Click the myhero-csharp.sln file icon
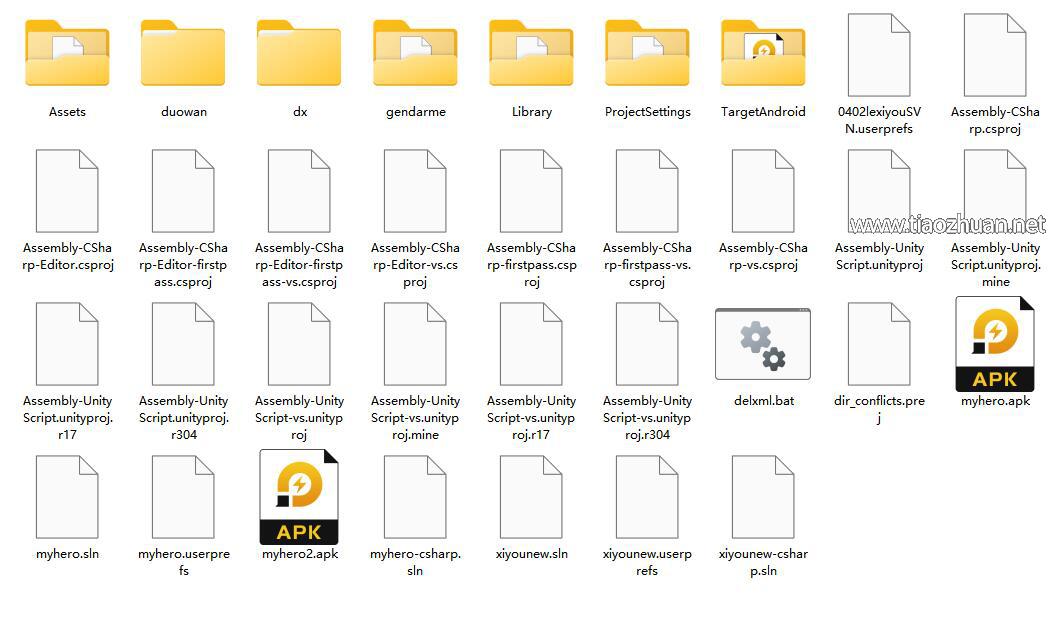The width and height of the screenshot is (1051, 625). tap(415, 497)
